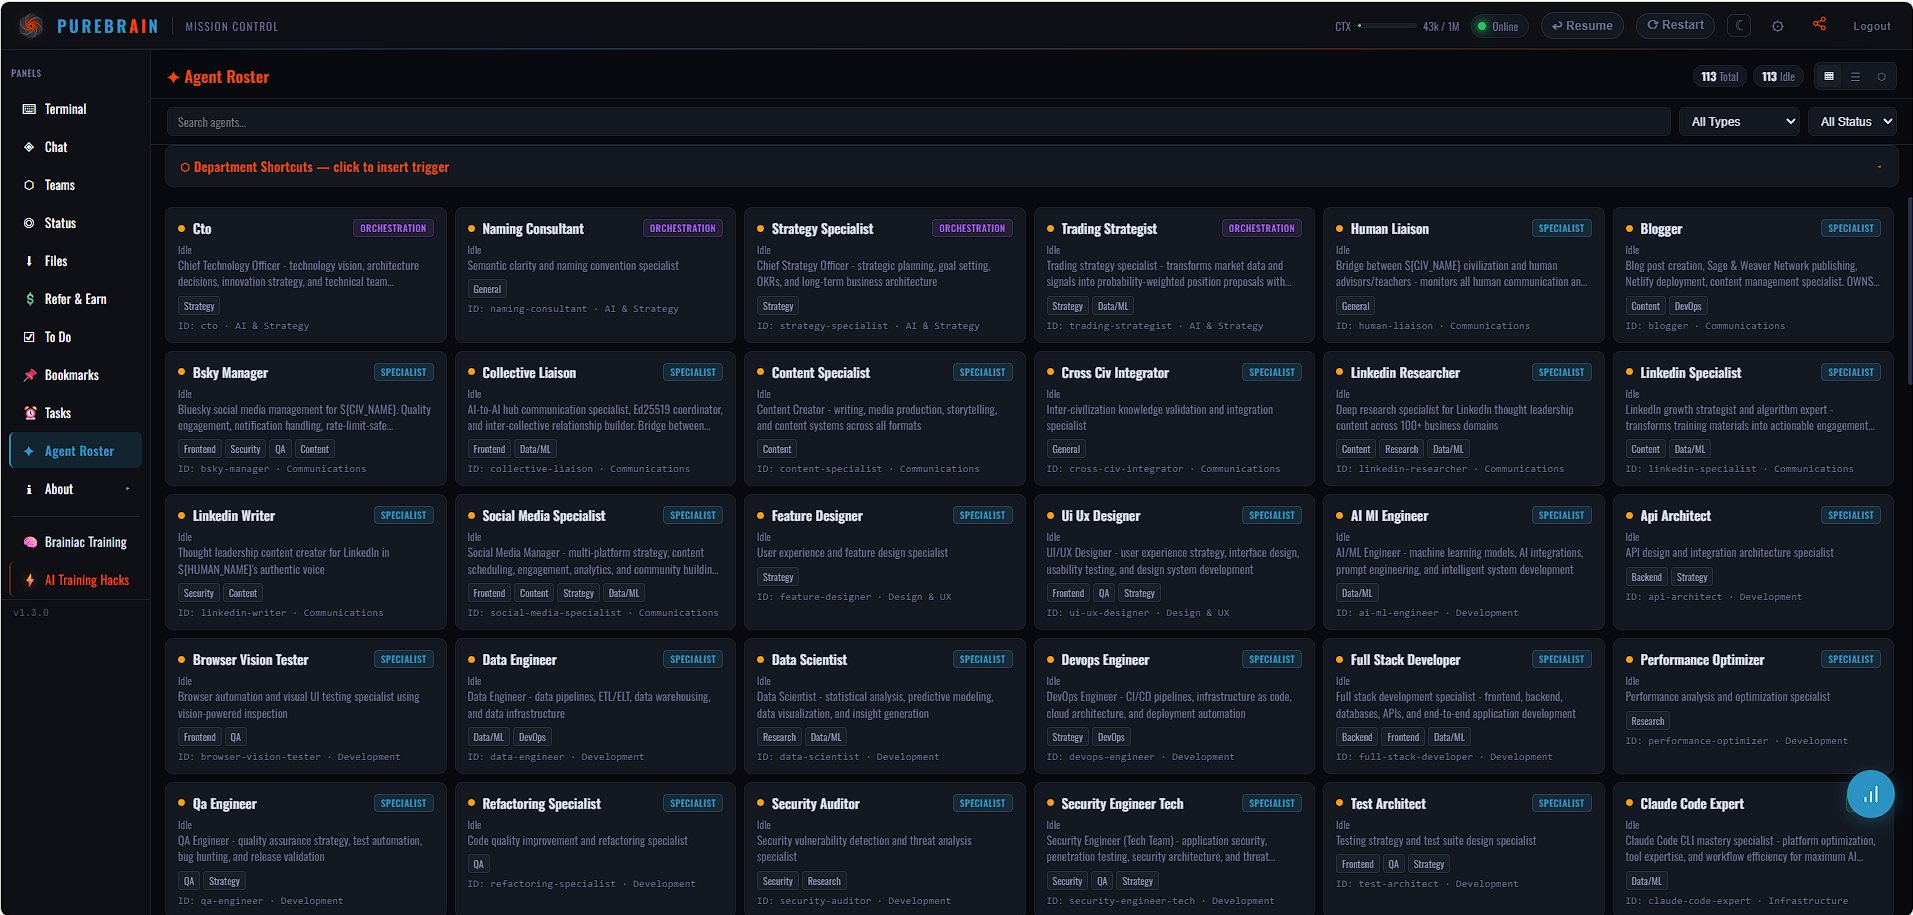Switch to list rows view
Image resolution: width=1913 pixels, height=915 pixels.
click(1855, 76)
